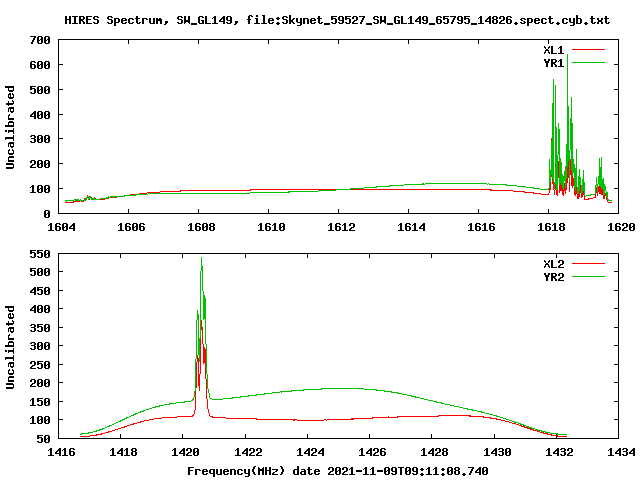This screenshot has width=640, height=480.
Task: Click the 1610 x-axis tick label
Action: (x=271, y=227)
